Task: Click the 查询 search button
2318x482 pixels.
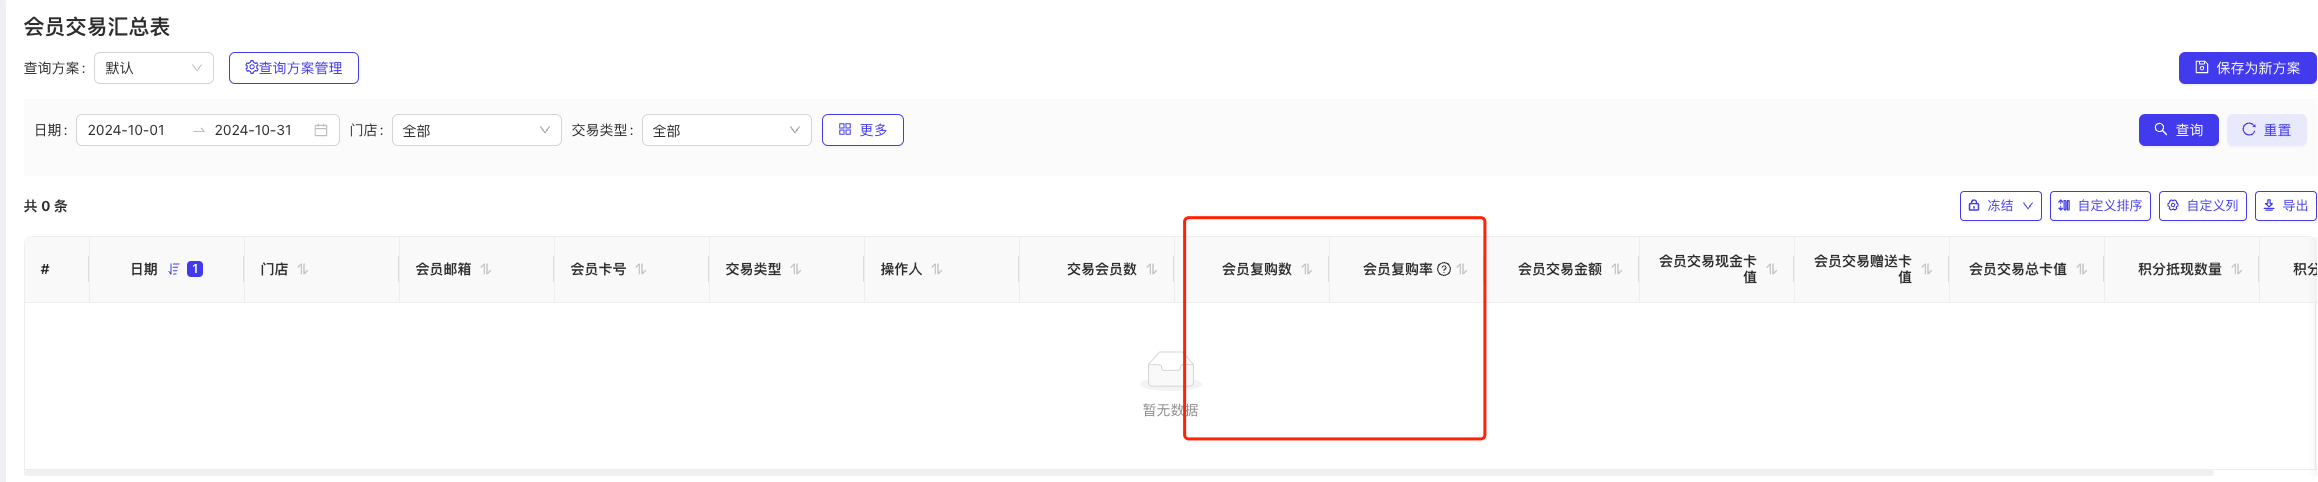Action: click(2179, 130)
